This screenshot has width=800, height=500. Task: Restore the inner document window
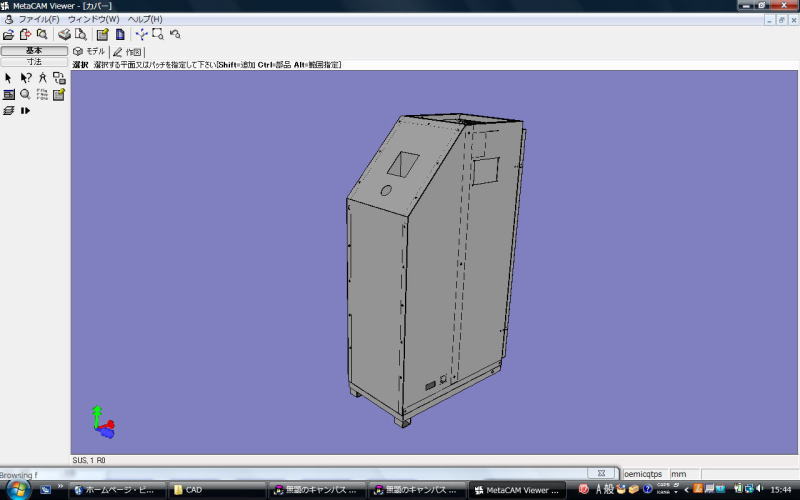click(782, 20)
